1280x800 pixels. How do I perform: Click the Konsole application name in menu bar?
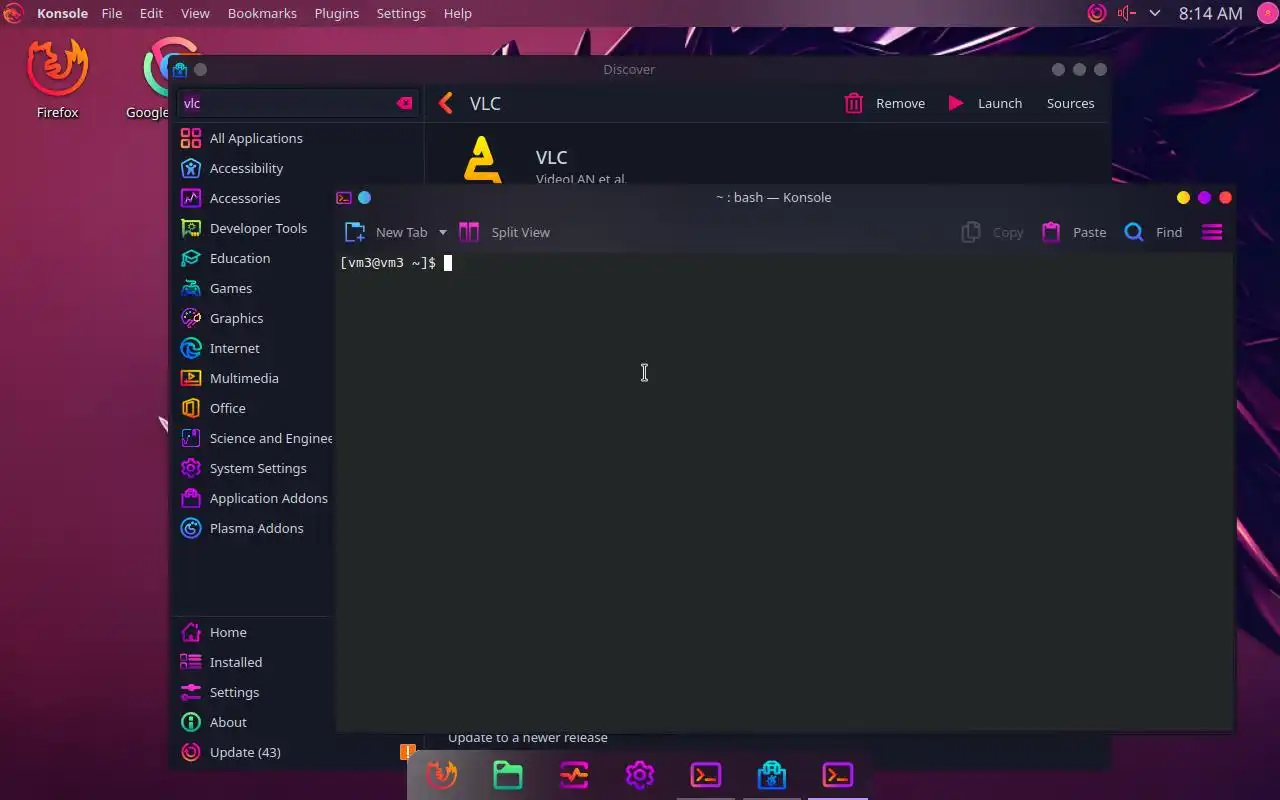pos(63,13)
